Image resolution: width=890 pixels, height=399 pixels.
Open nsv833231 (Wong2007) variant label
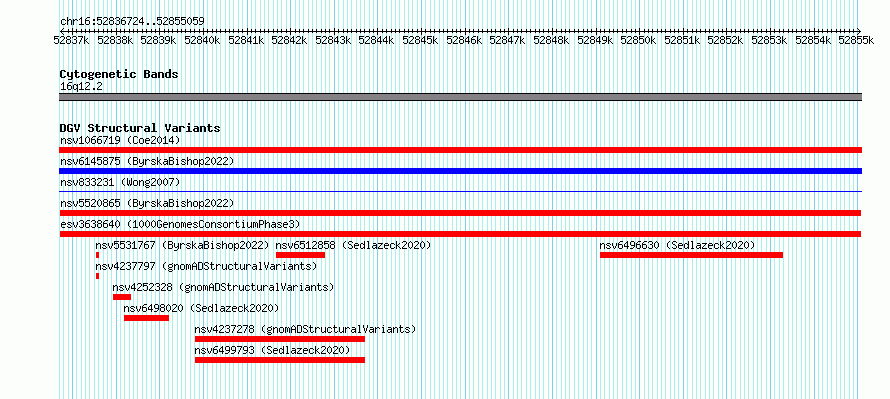pyautogui.click(x=120, y=182)
